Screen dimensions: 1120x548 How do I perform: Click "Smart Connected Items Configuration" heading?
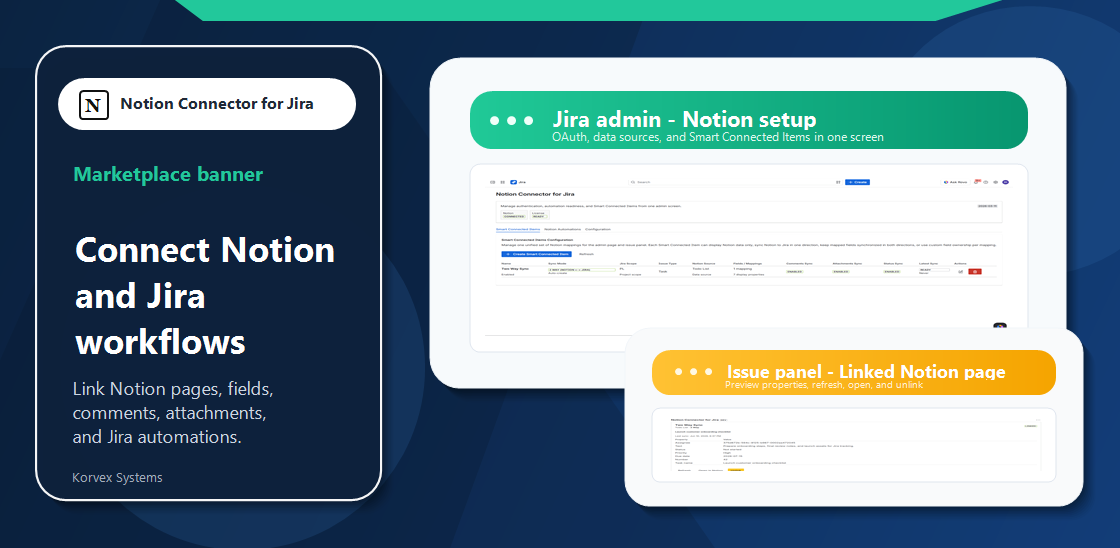(x=538, y=239)
